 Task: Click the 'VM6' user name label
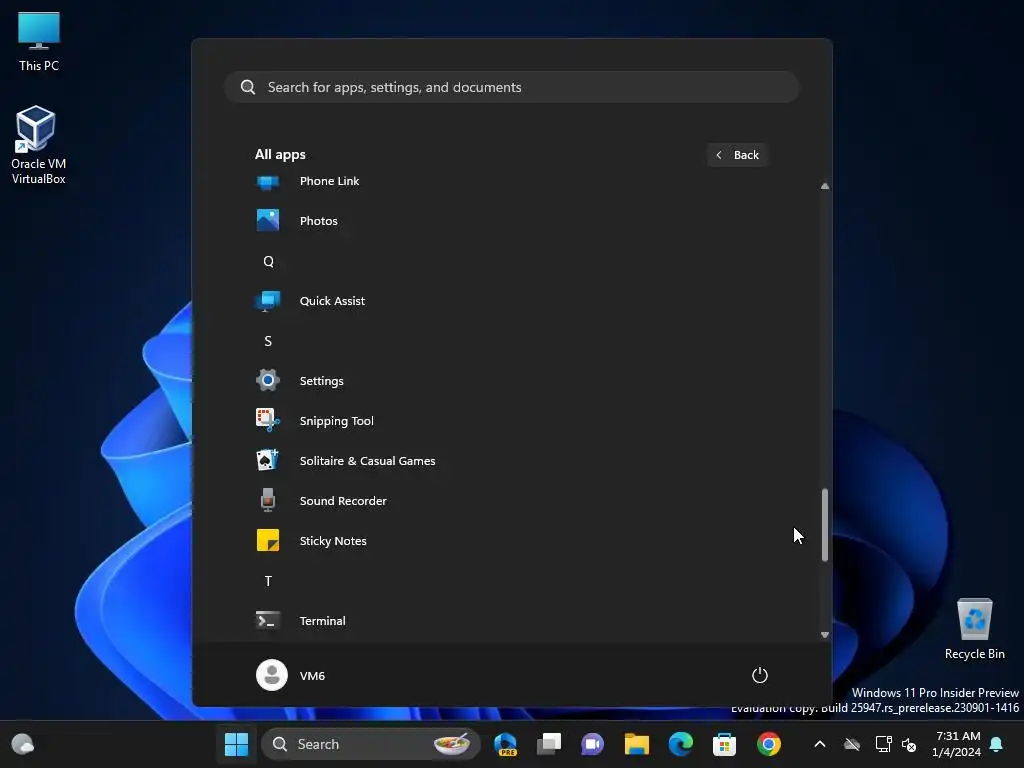point(312,676)
